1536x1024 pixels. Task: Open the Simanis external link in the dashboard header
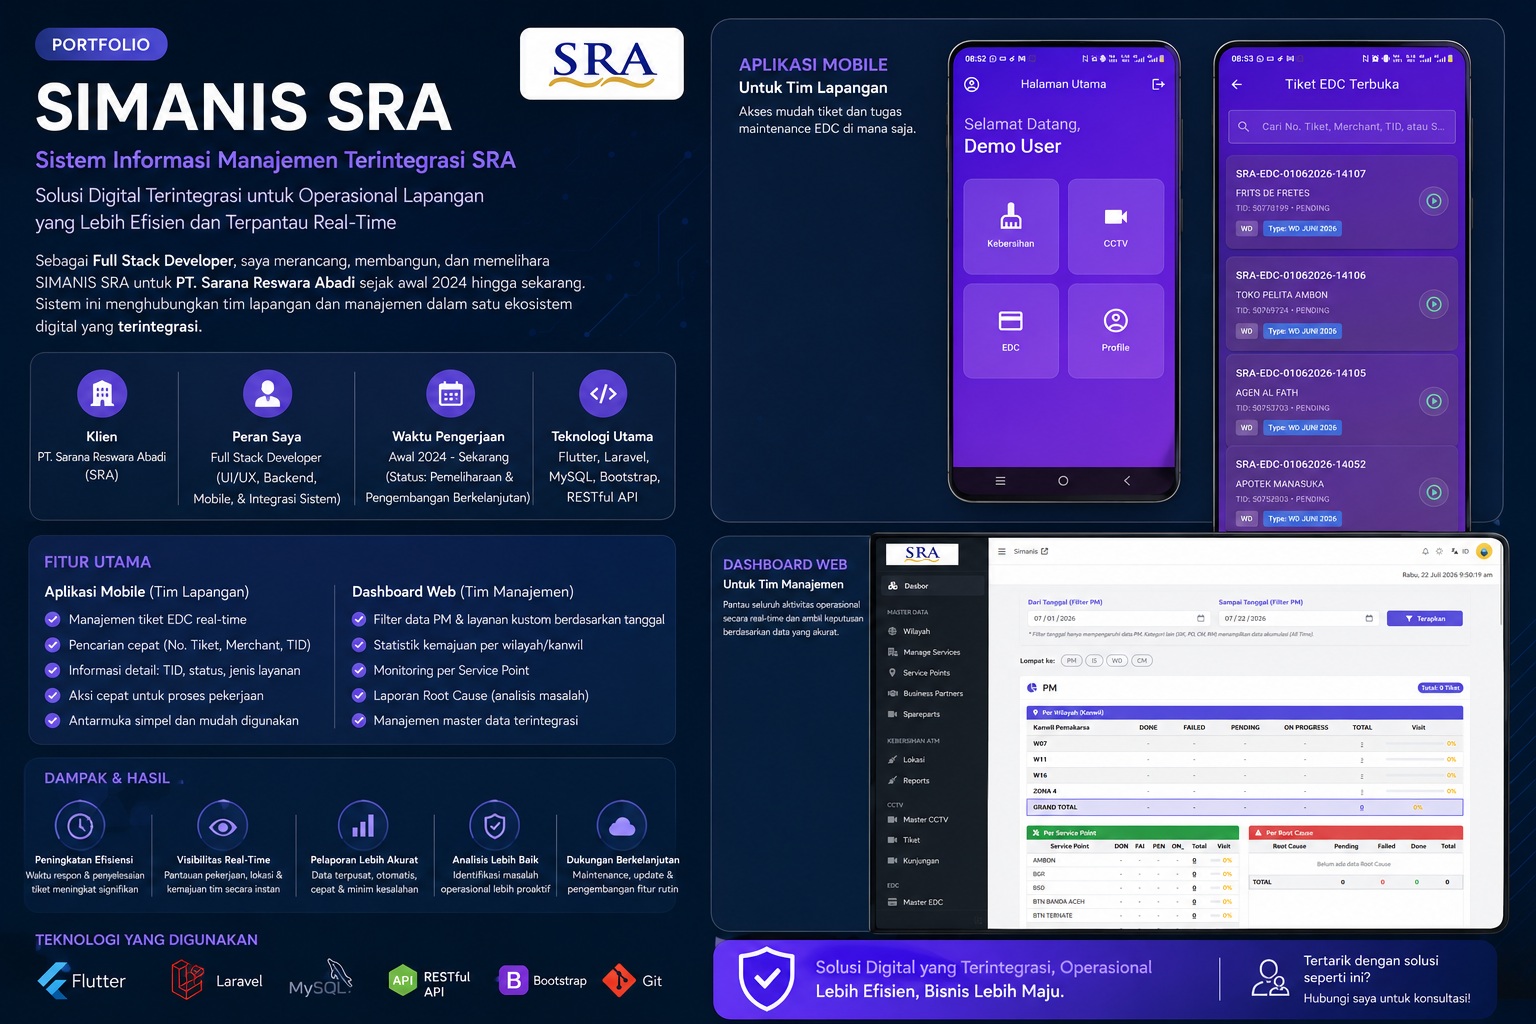click(x=1031, y=551)
